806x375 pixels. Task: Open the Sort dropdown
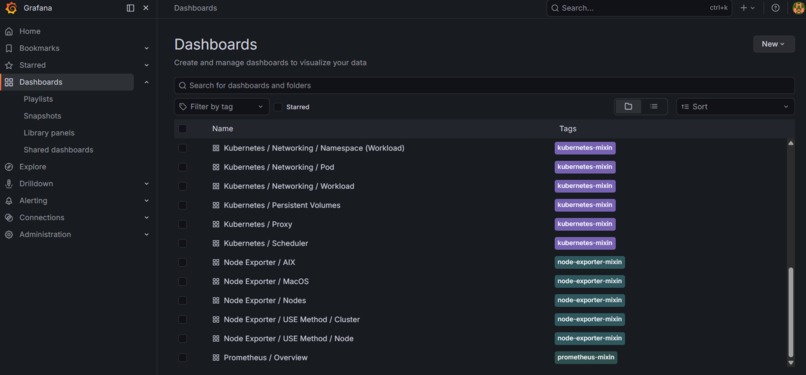(x=735, y=107)
